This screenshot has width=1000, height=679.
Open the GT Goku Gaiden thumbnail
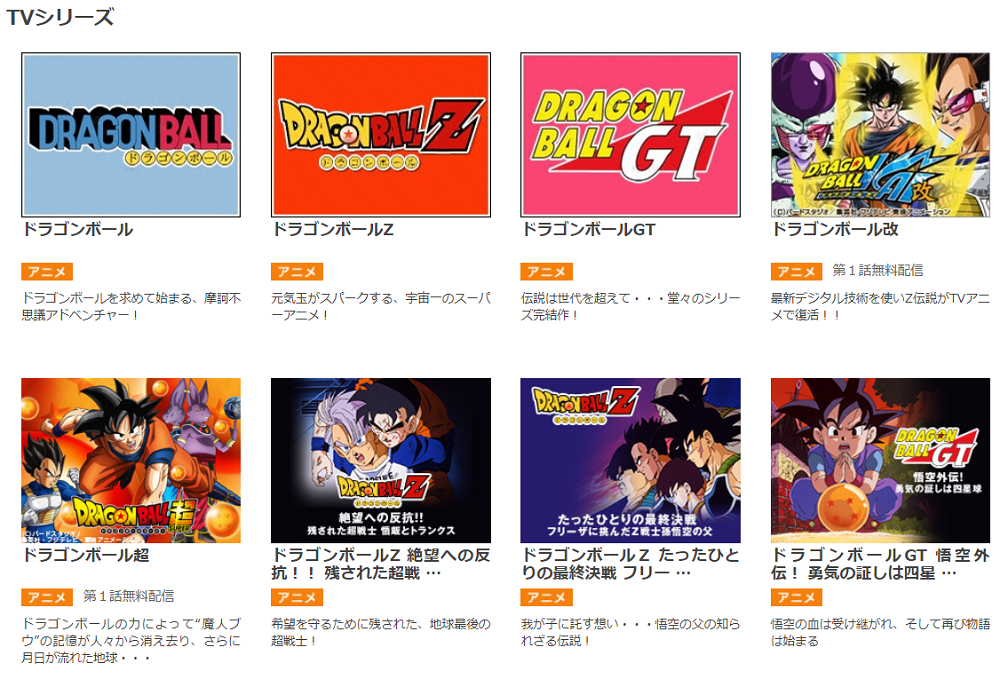880,460
